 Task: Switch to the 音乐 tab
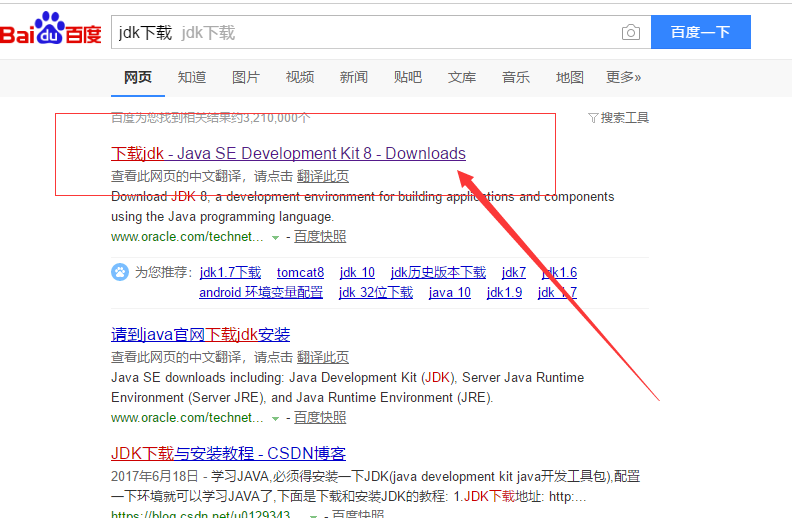[516, 77]
